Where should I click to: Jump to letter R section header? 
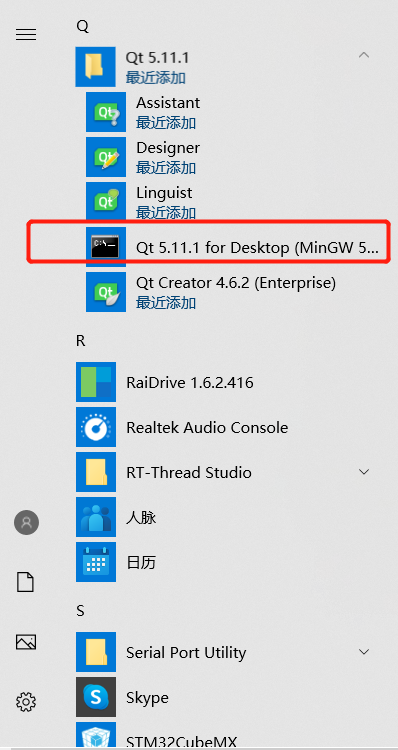(80, 341)
